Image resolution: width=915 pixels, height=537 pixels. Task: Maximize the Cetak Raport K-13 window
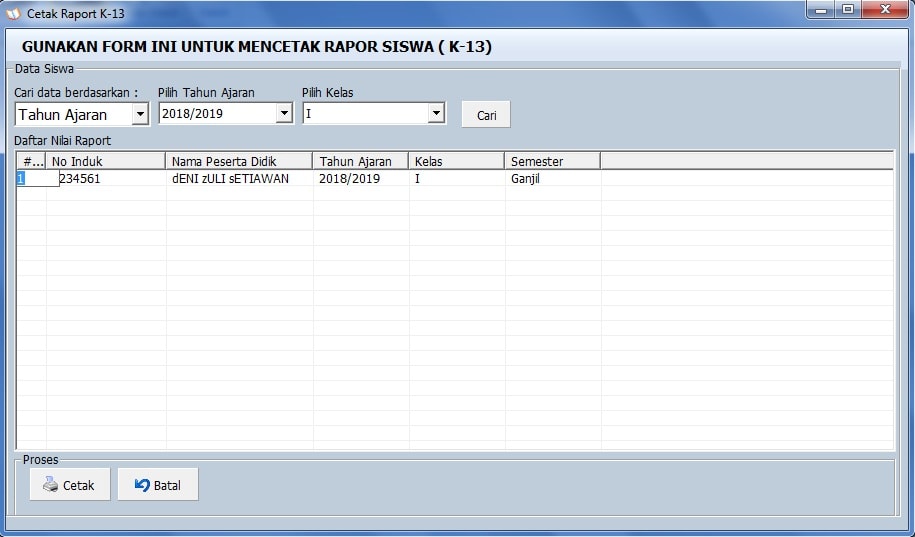(x=848, y=9)
